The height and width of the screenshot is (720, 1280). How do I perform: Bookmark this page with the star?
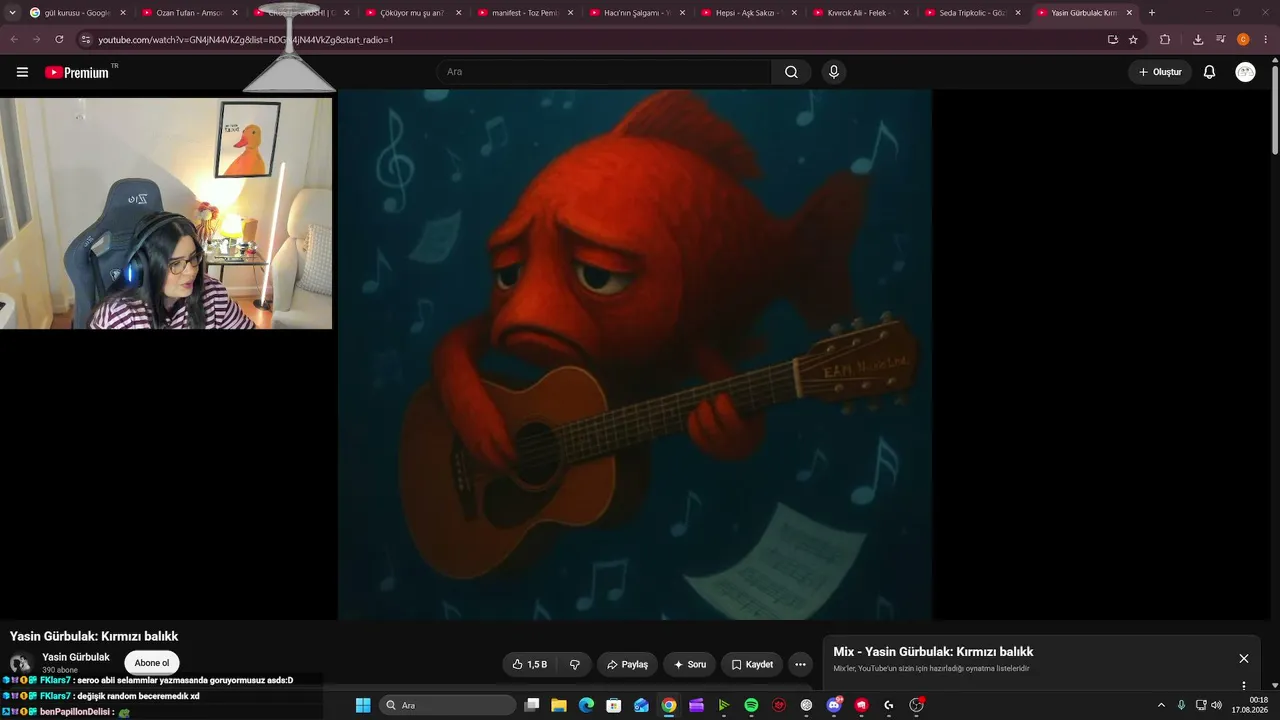point(1133,40)
